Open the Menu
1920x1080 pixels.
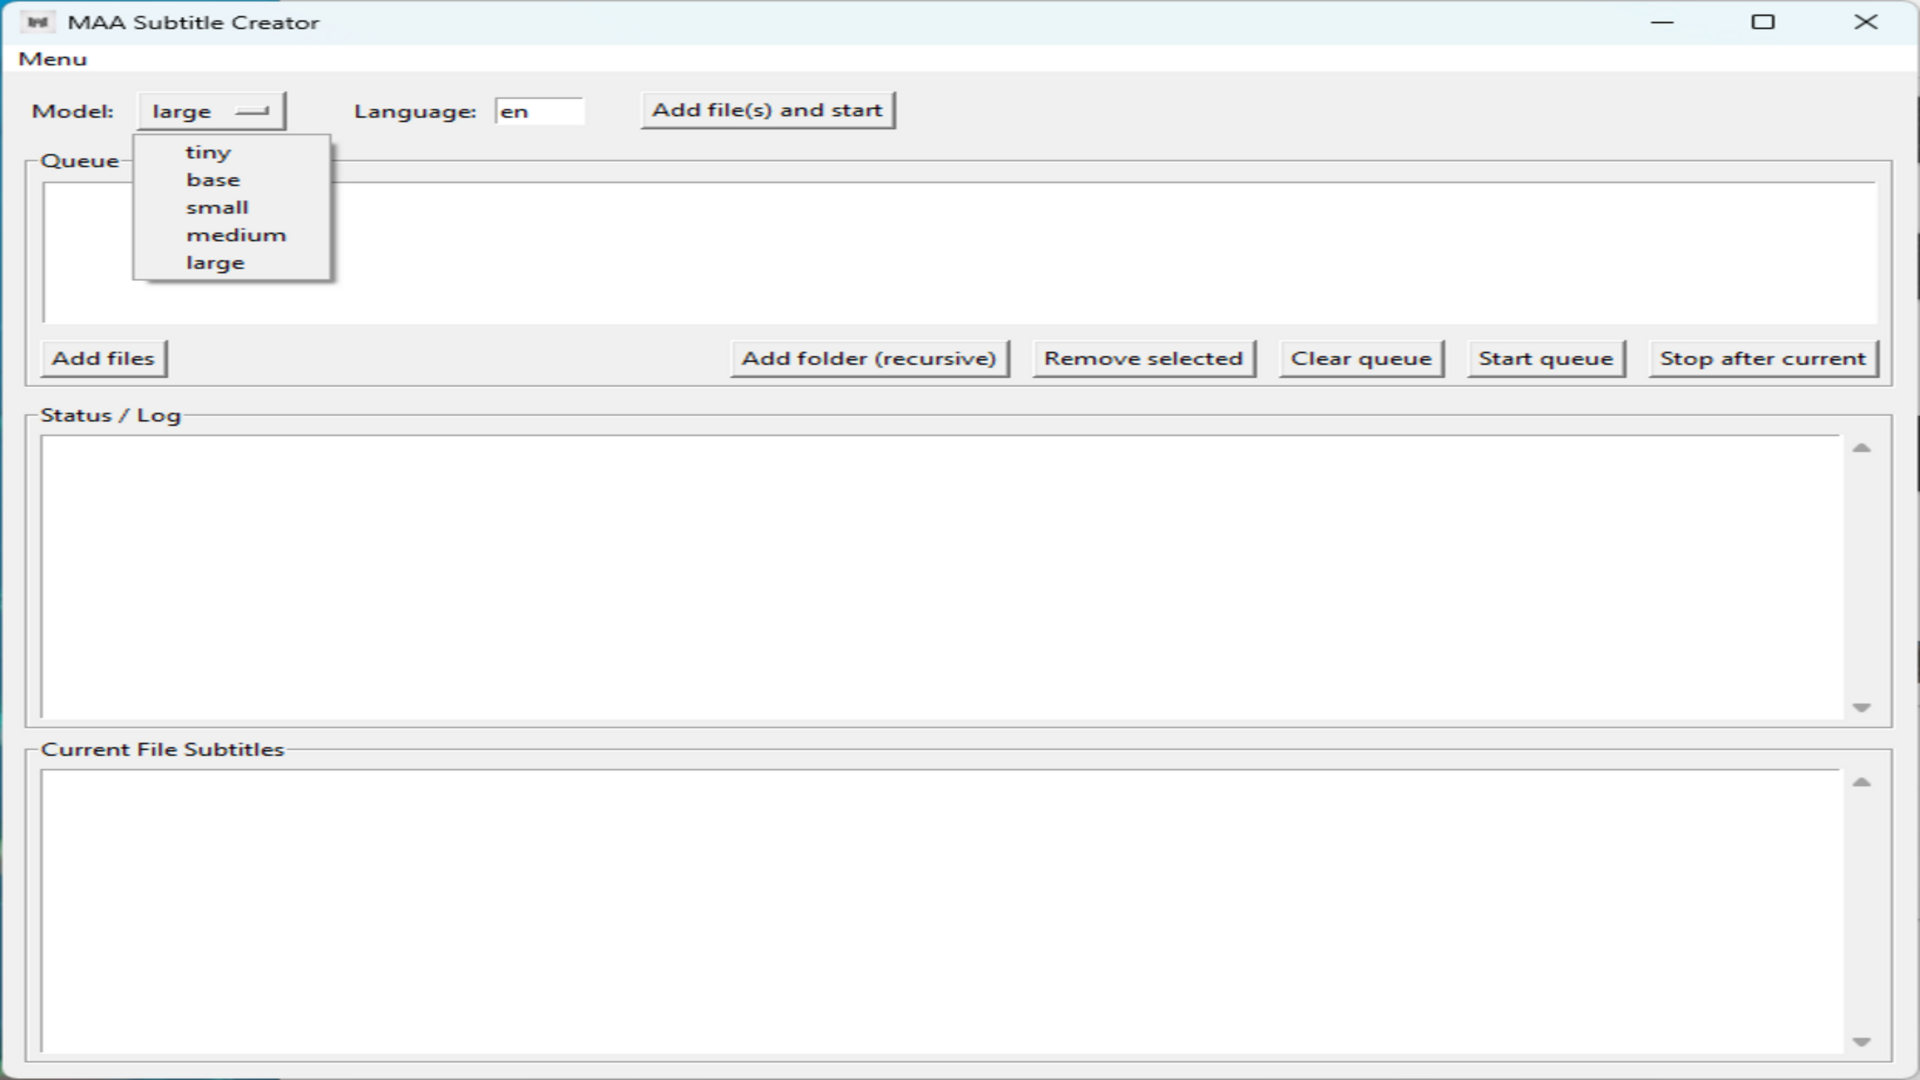coord(53,58)
